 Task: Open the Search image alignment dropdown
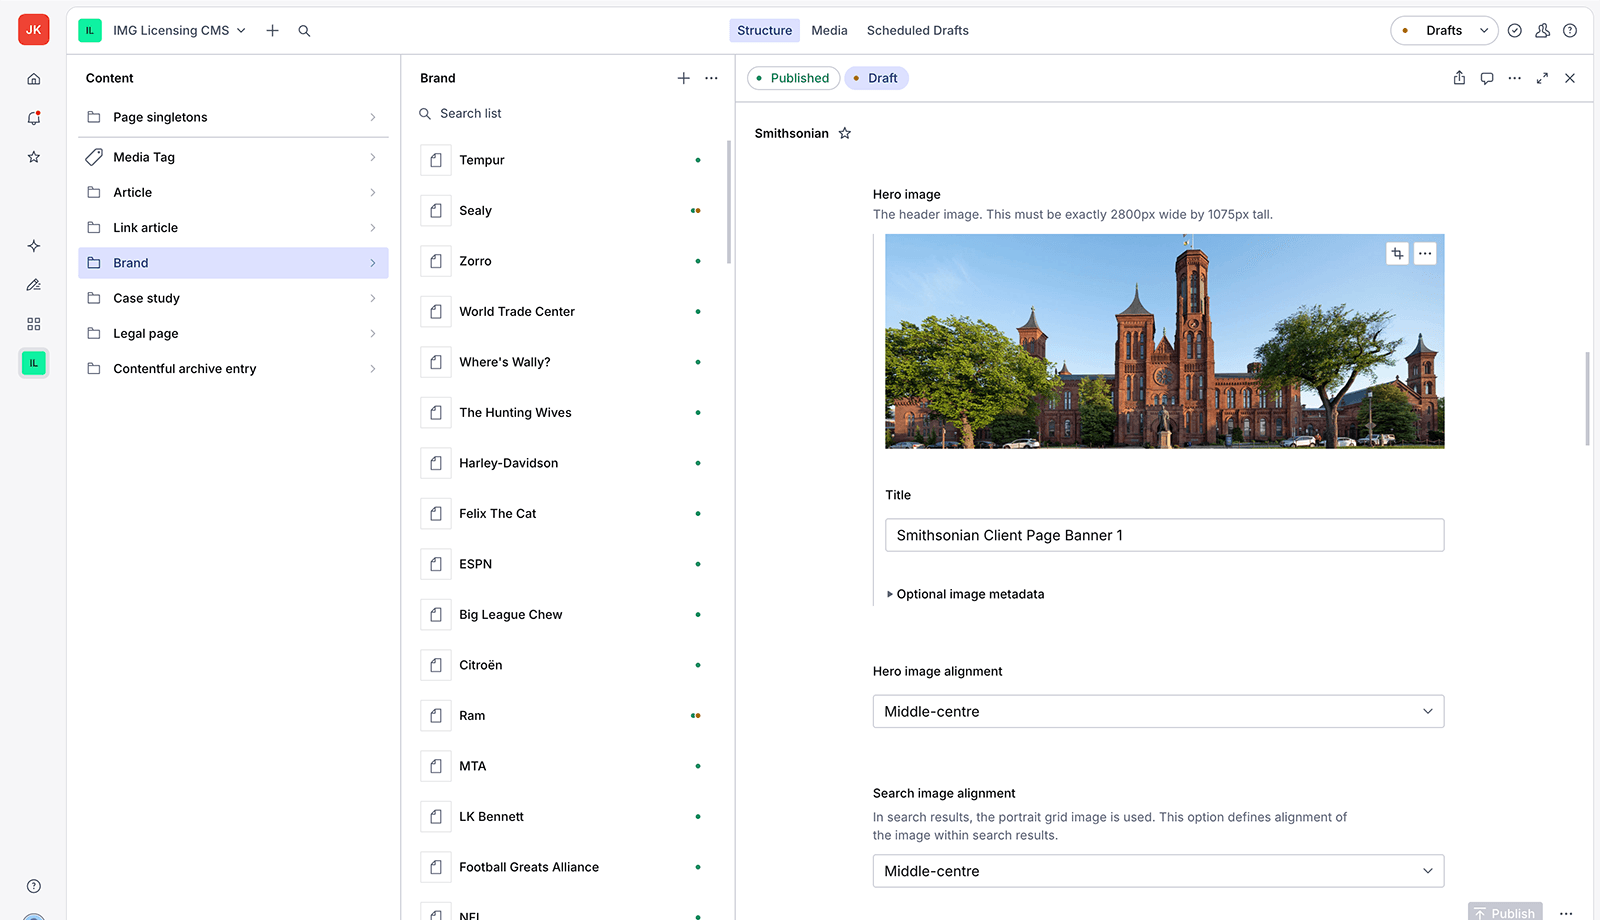(1158, 871)
